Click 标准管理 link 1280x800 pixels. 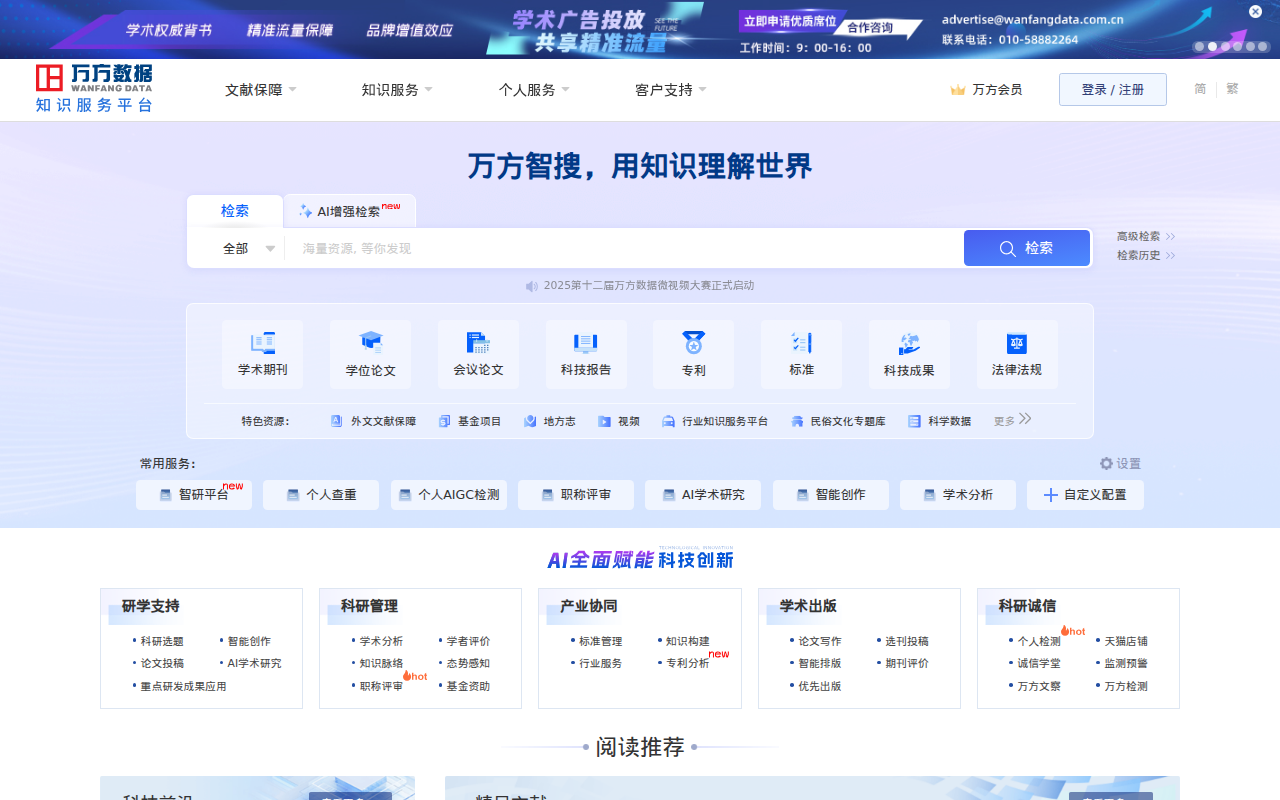(x=601, y=642)
